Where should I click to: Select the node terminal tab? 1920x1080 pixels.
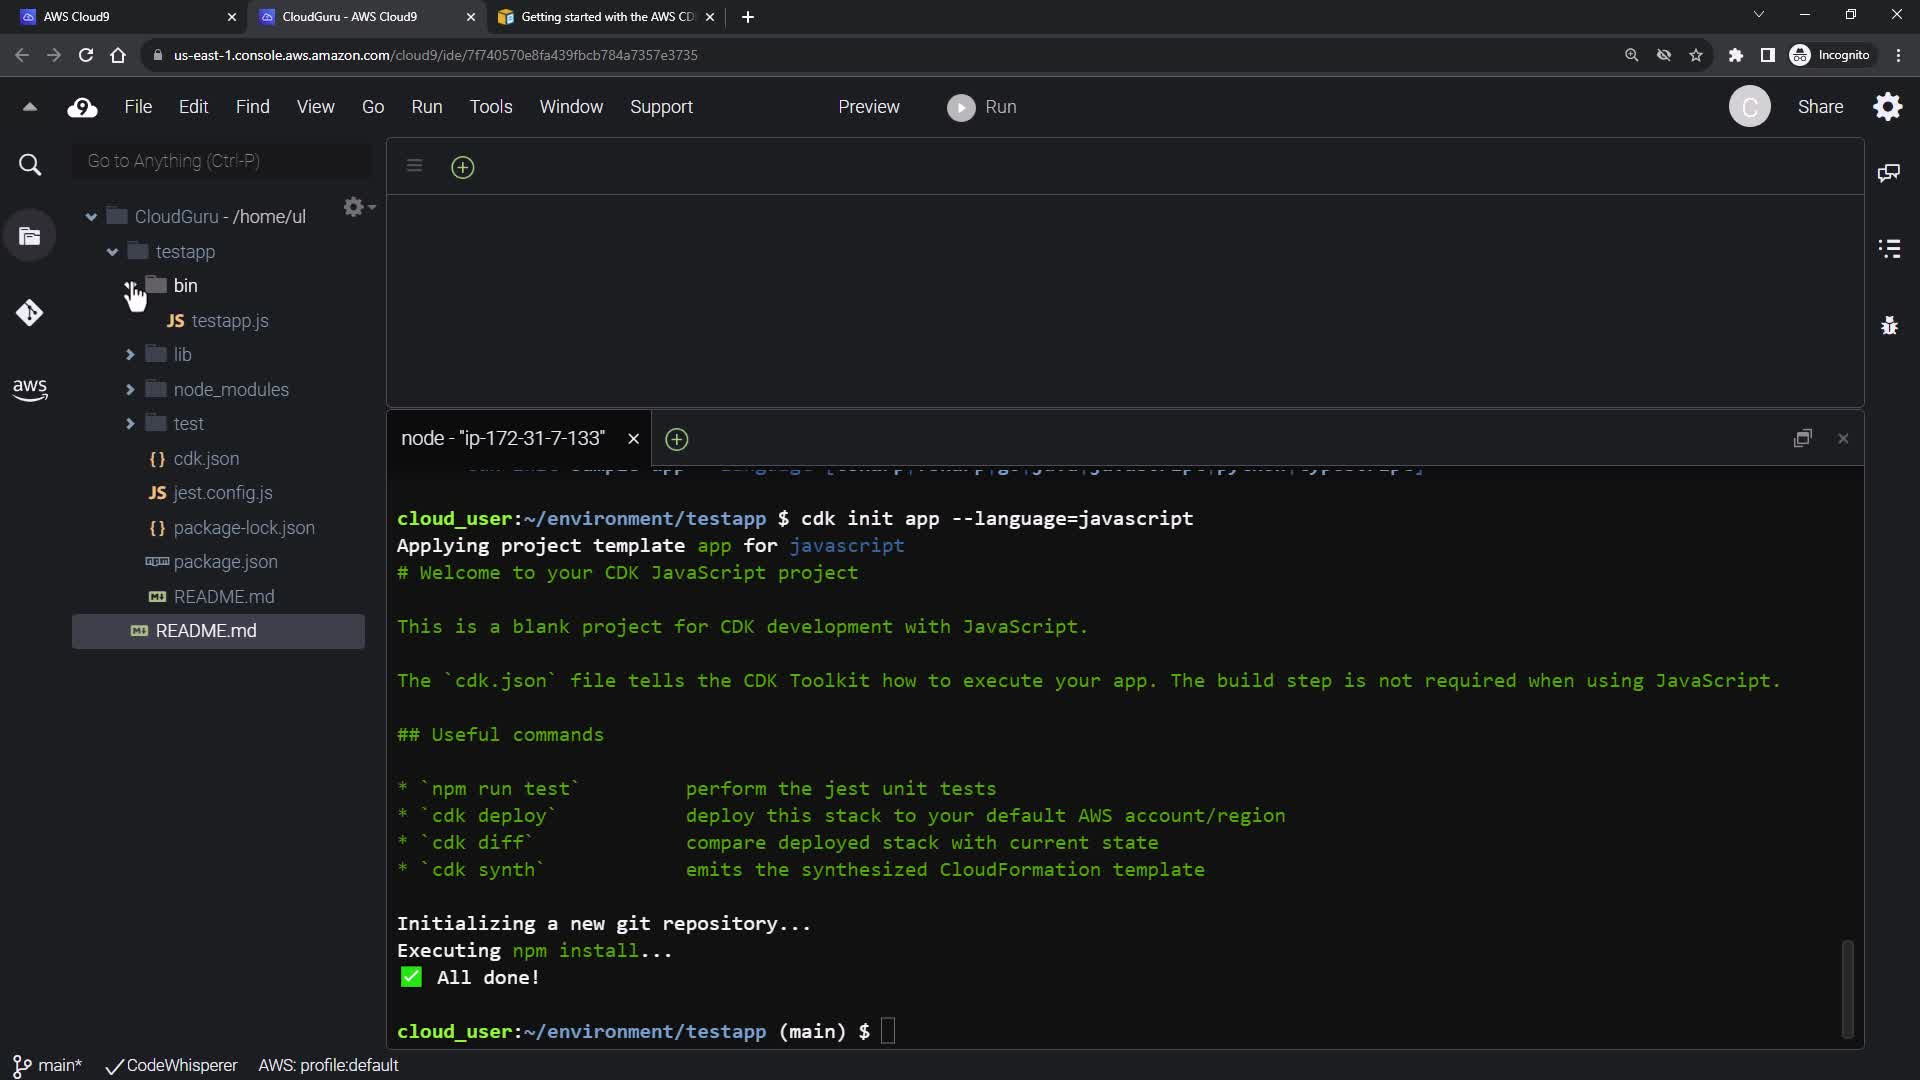(x=503, y=438)
